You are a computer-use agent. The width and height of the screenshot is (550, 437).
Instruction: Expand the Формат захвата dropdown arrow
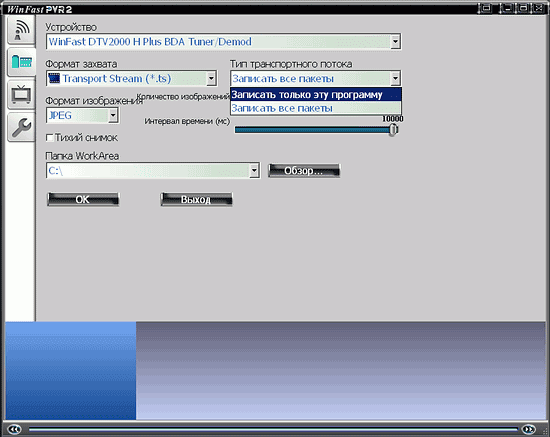click(x=211, y=79)
